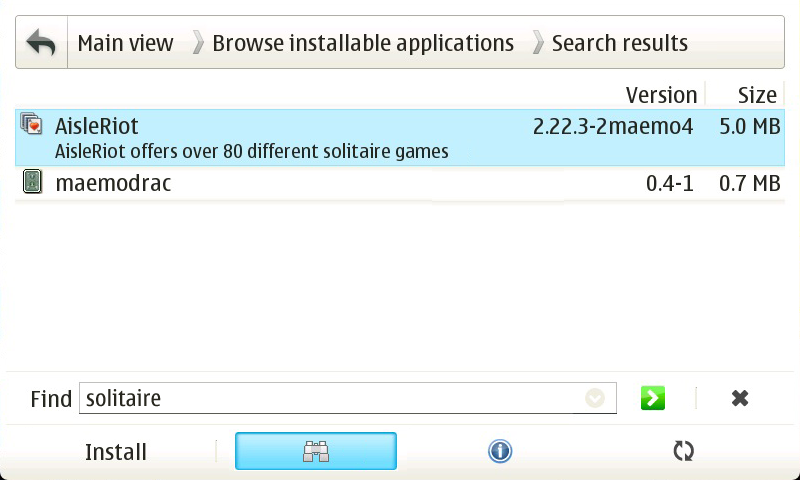Navigate to Main view breadcrumb
The height and width of the screenshot is (480, 800).
[125, 43]
